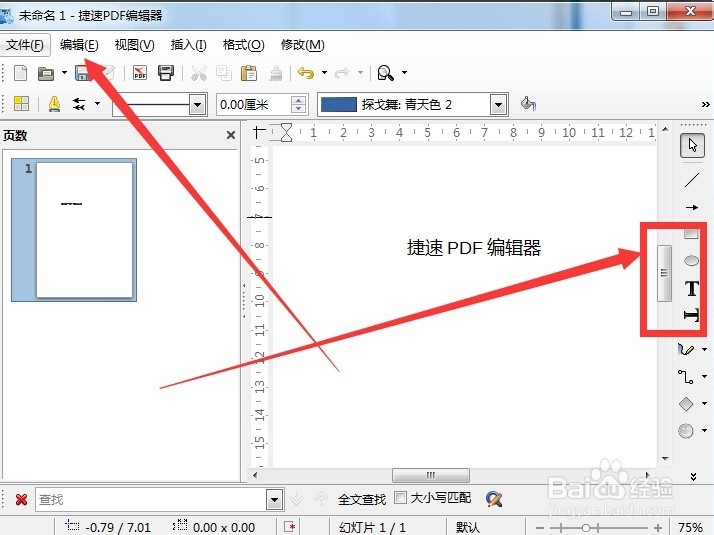Open the fill color name dropdown
714x535 pixels.
499,105
